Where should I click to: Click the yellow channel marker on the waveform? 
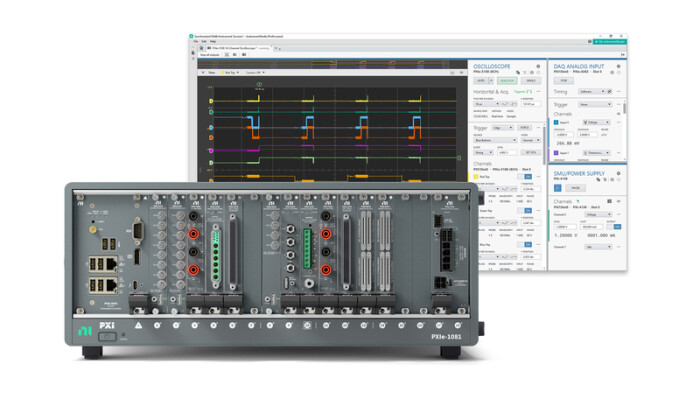(x=211, y=101)
